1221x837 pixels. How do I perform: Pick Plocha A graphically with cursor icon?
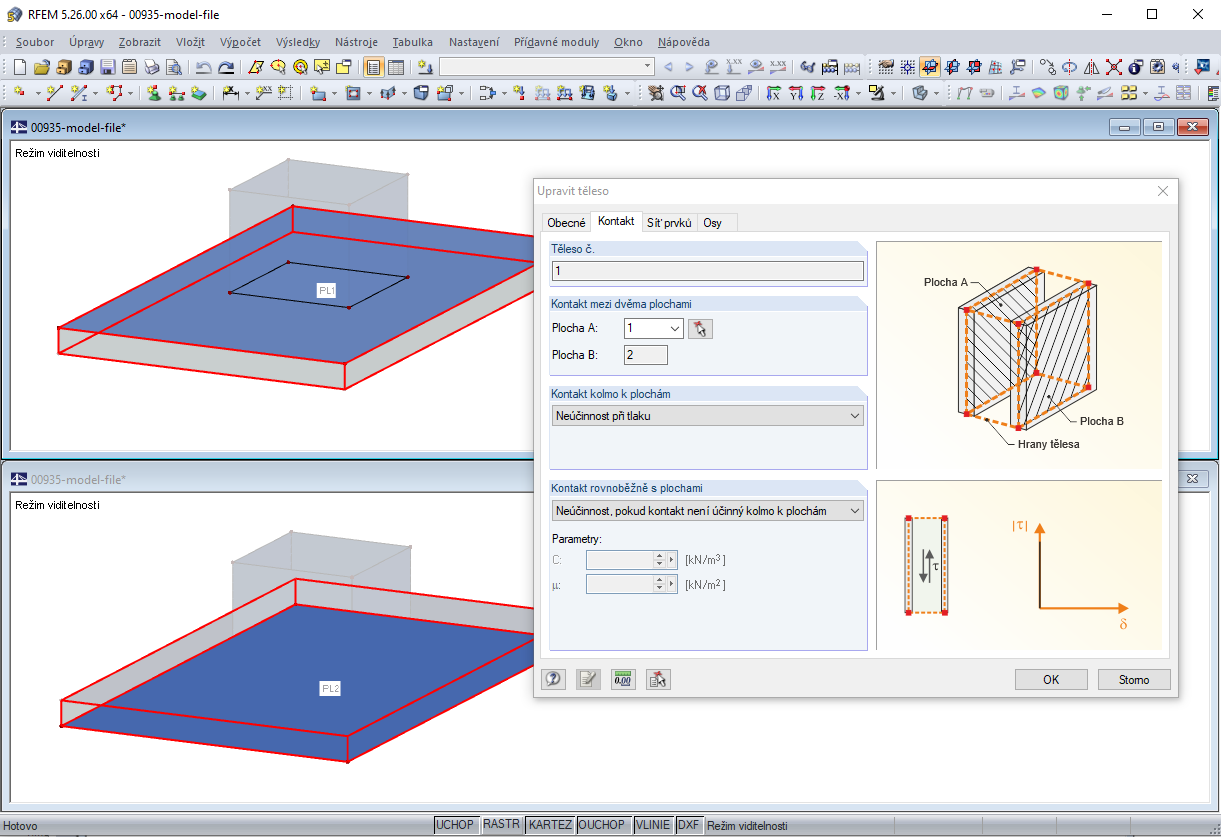[x=700, y=328]
